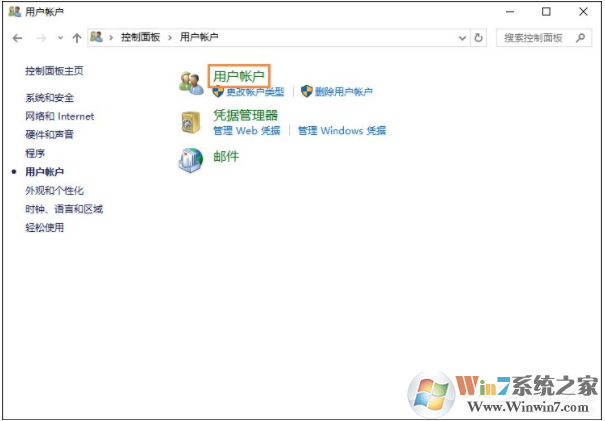Open 控制面板主页 in the sidebar
This screenshot has width=605, height=421.
coord(54,71)
